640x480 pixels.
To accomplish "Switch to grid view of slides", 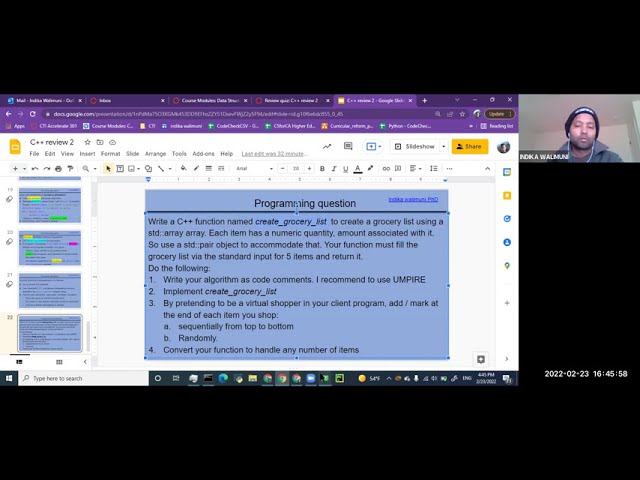I will pos(59,362).
